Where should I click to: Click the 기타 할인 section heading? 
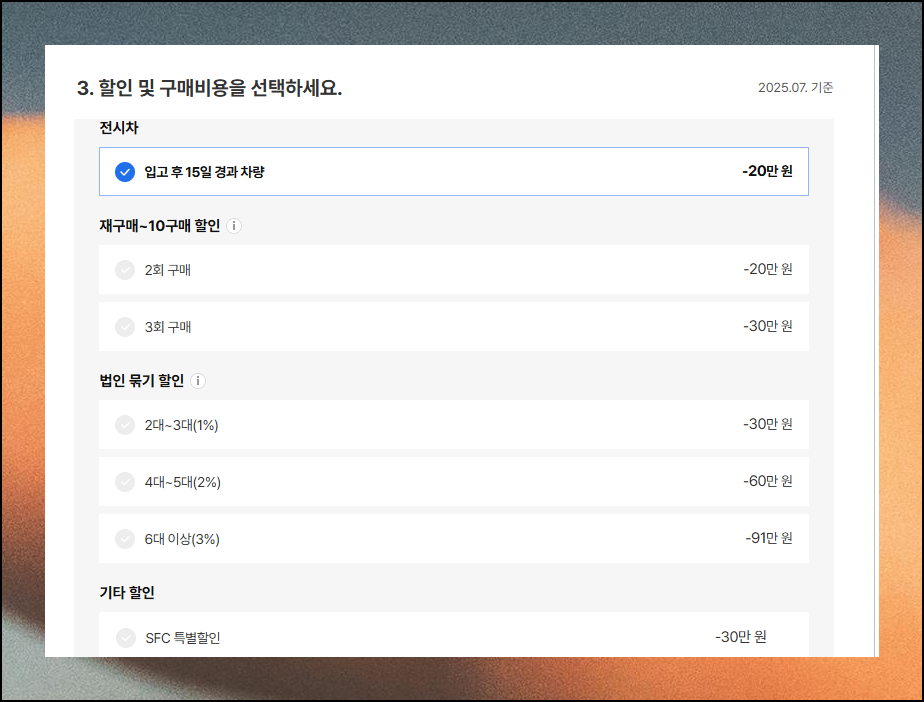[127, 593]
